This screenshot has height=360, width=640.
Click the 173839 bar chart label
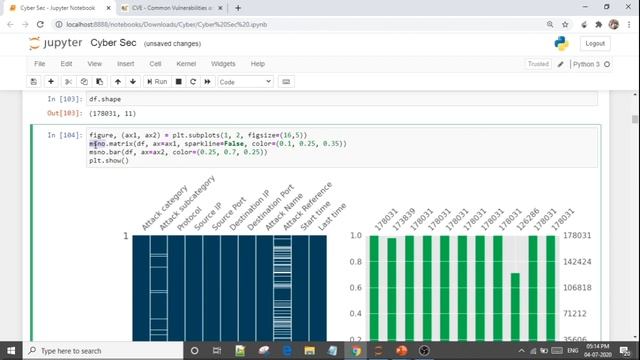tap(404, 219)
